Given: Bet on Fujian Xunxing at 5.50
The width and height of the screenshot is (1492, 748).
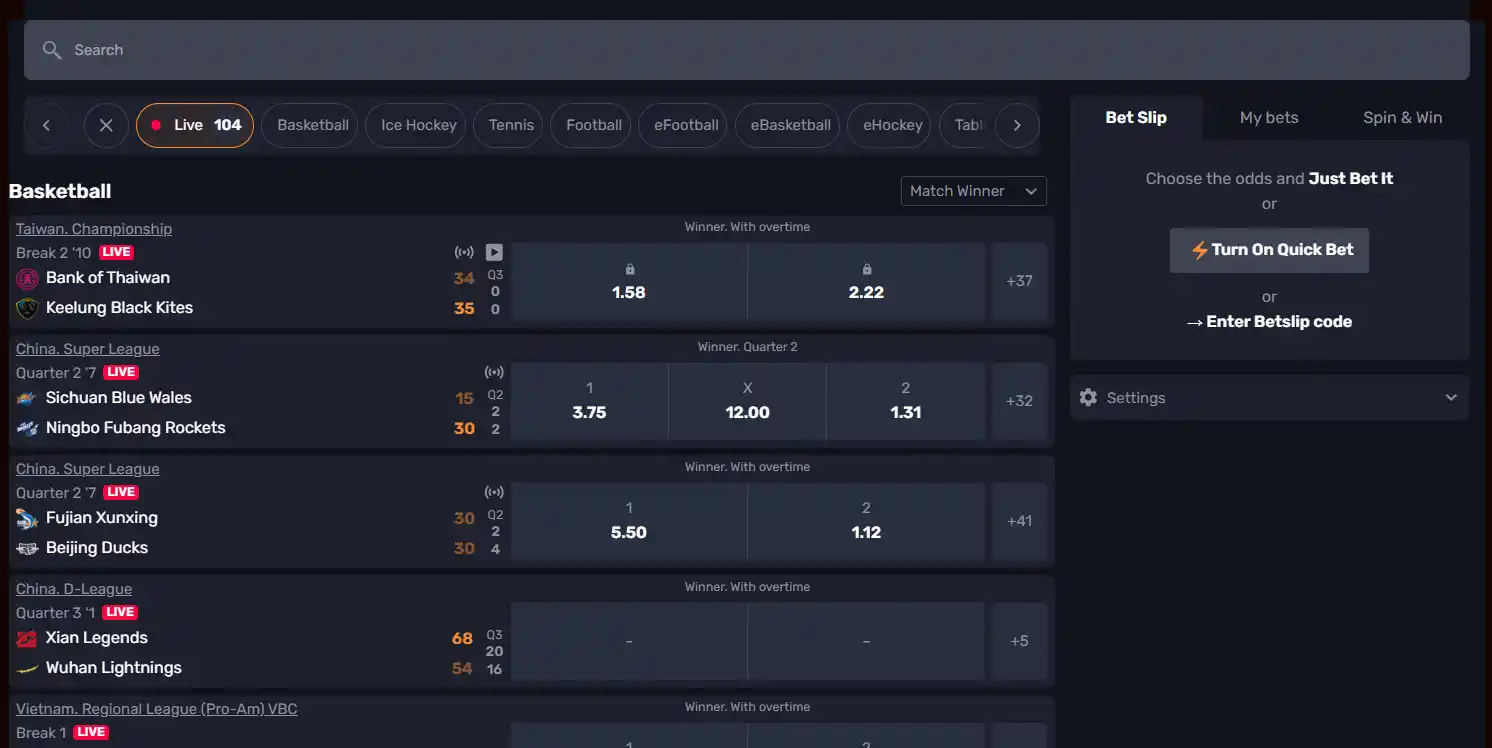Looking at the screenshot, I should coord(629,521).
